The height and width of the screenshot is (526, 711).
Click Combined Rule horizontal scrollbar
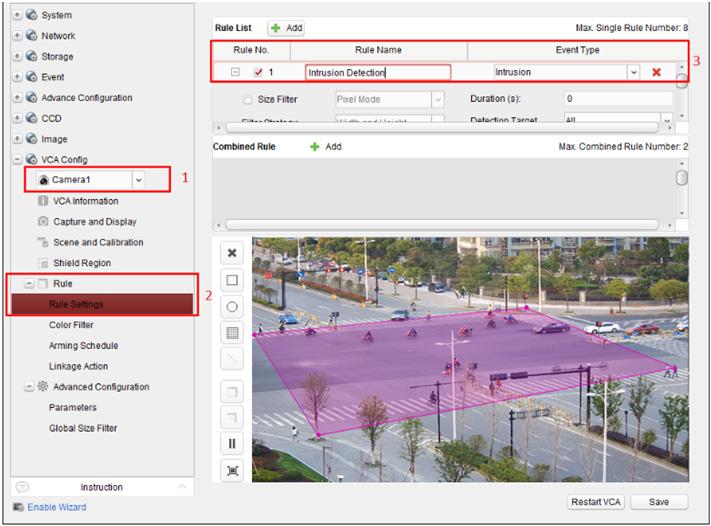coord(442,225)
